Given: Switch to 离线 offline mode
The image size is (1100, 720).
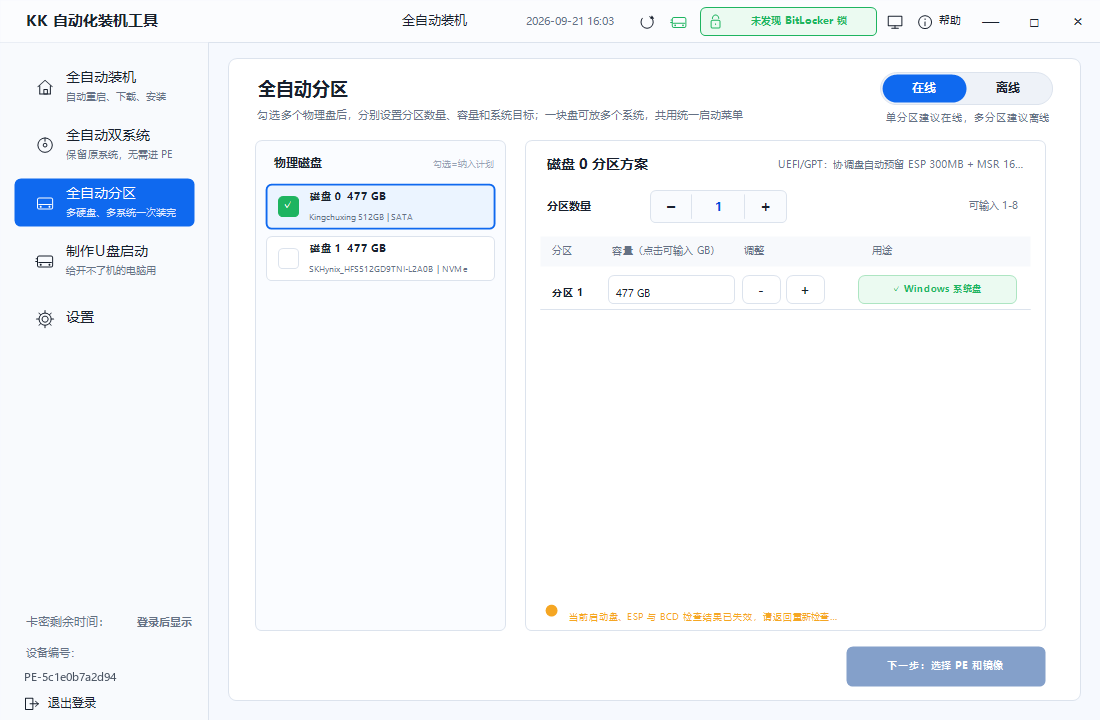Looking at the screenshot, I should click(1007, 88).
